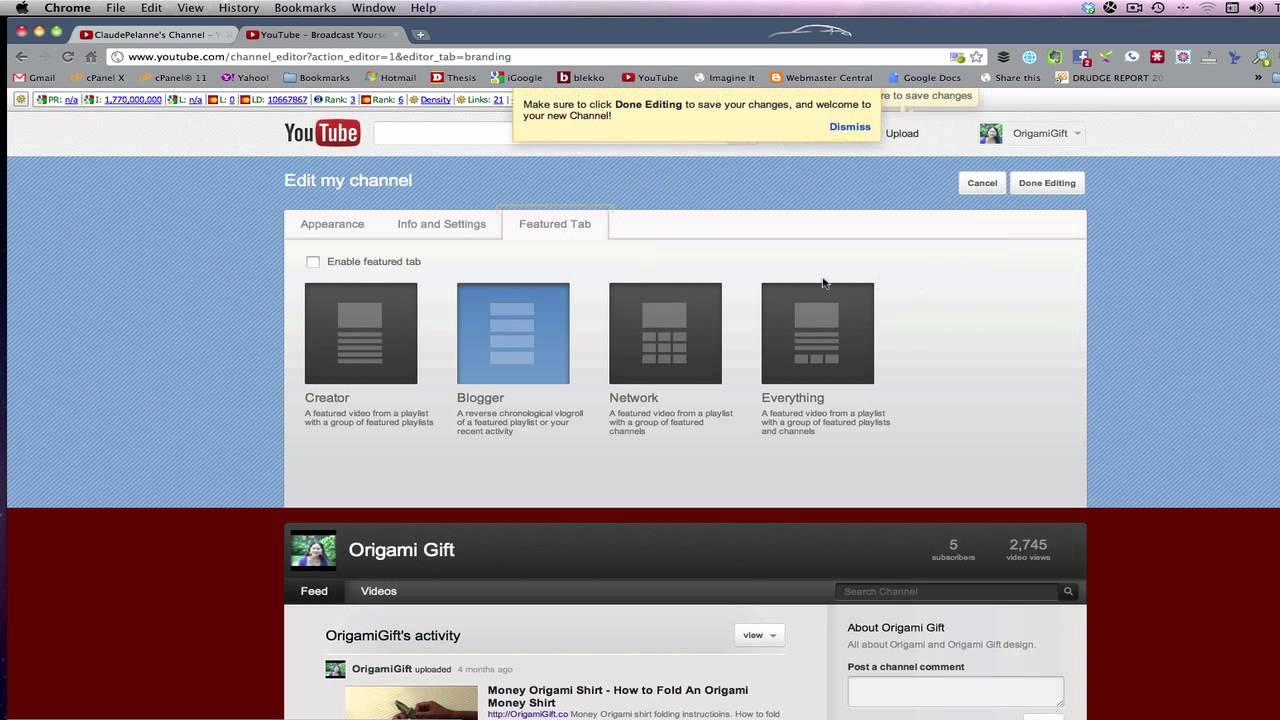Open Dropbox icon in the Mac menu bar

click(x=1089, y=8)
